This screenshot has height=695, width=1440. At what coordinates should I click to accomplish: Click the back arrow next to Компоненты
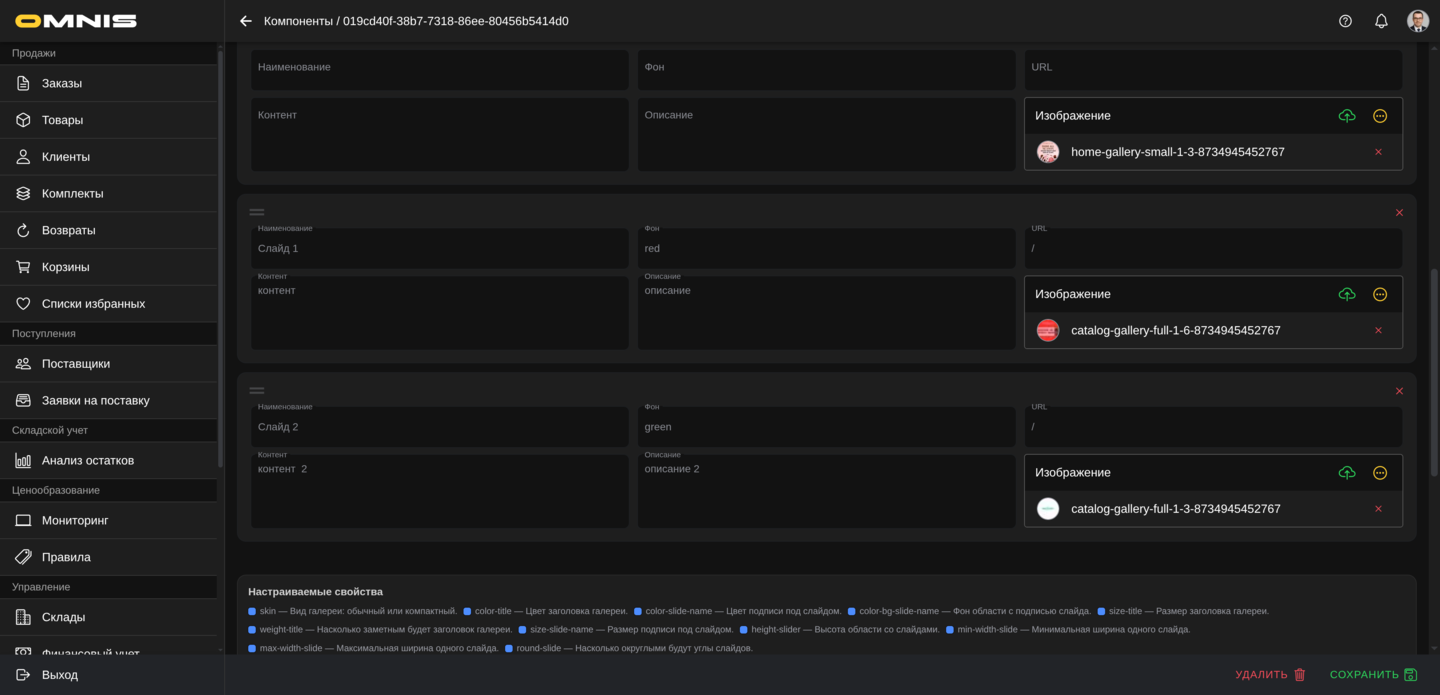tap(246, 21)
